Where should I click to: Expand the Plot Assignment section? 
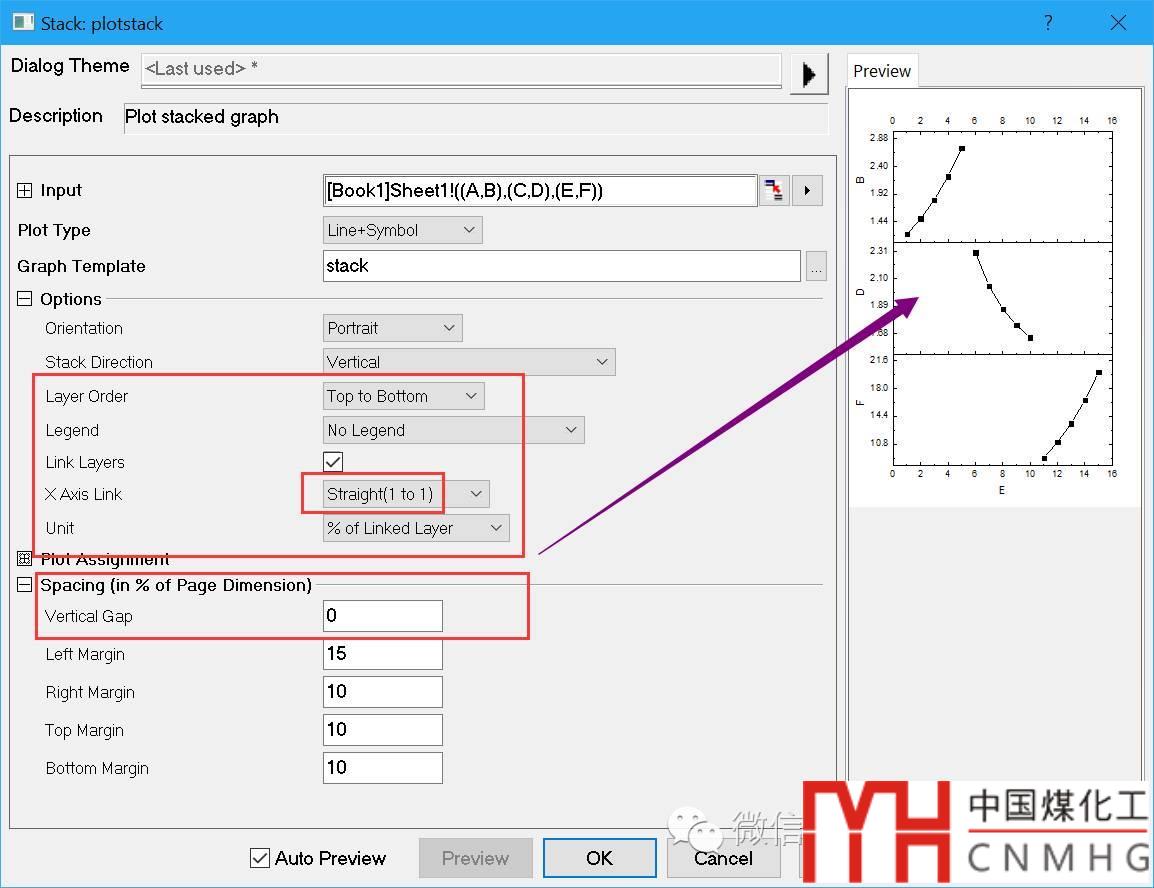pos(24,559)
